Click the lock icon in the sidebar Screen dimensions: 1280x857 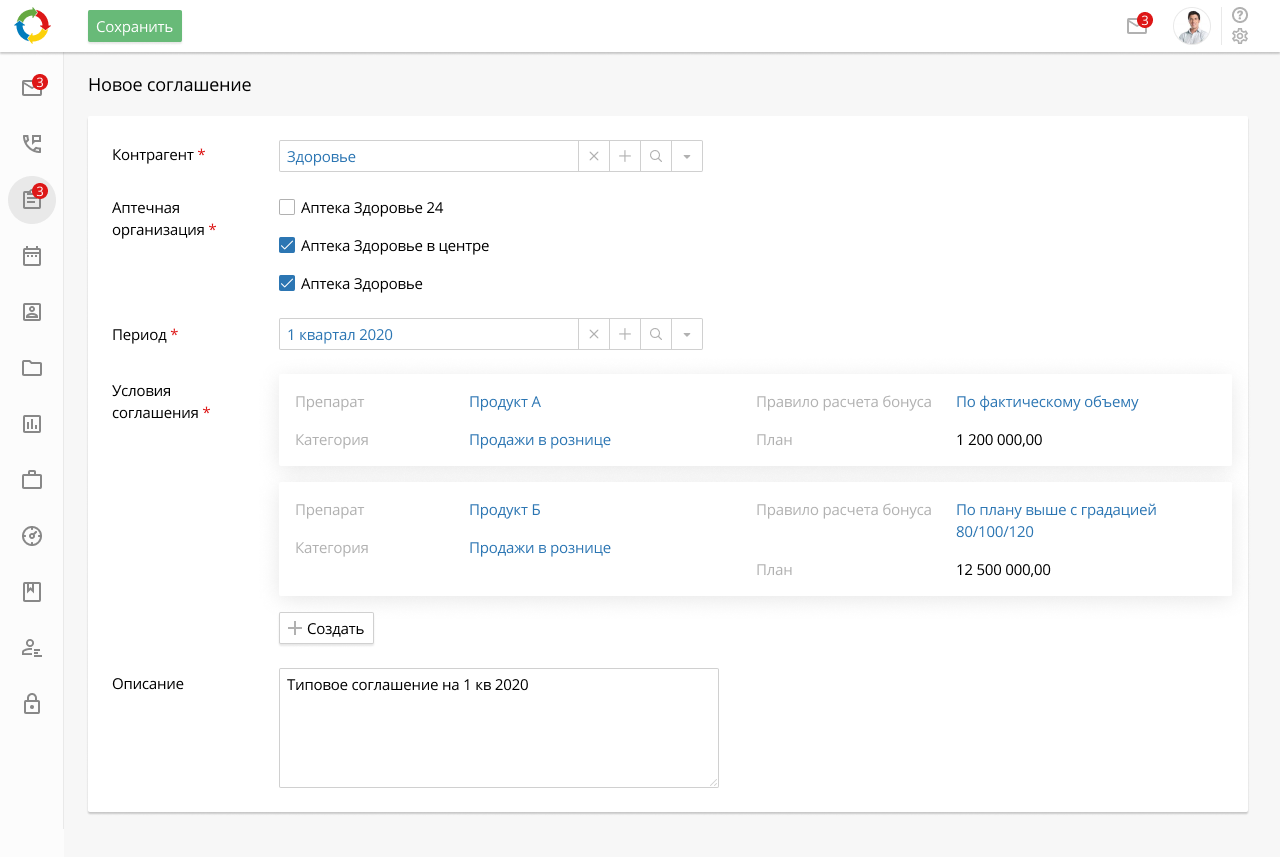(32, 704)
